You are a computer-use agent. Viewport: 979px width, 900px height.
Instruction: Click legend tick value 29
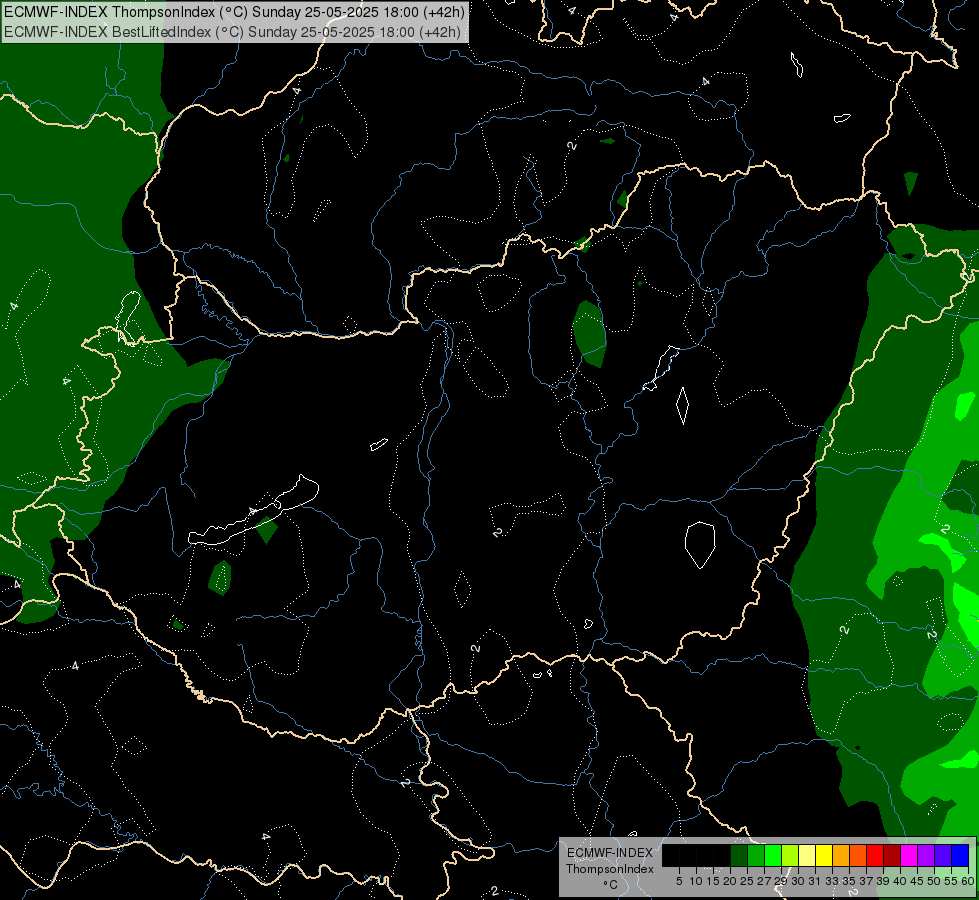coord(781,881)
